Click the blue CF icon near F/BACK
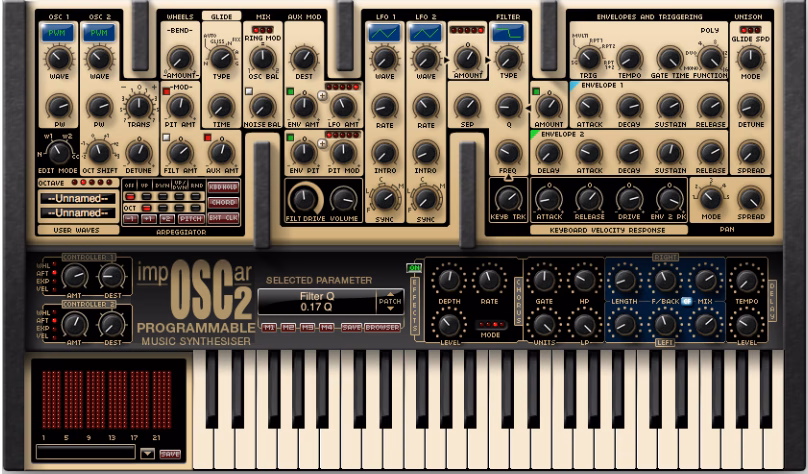Screen dimensions: 808x474 coord(686,301)
